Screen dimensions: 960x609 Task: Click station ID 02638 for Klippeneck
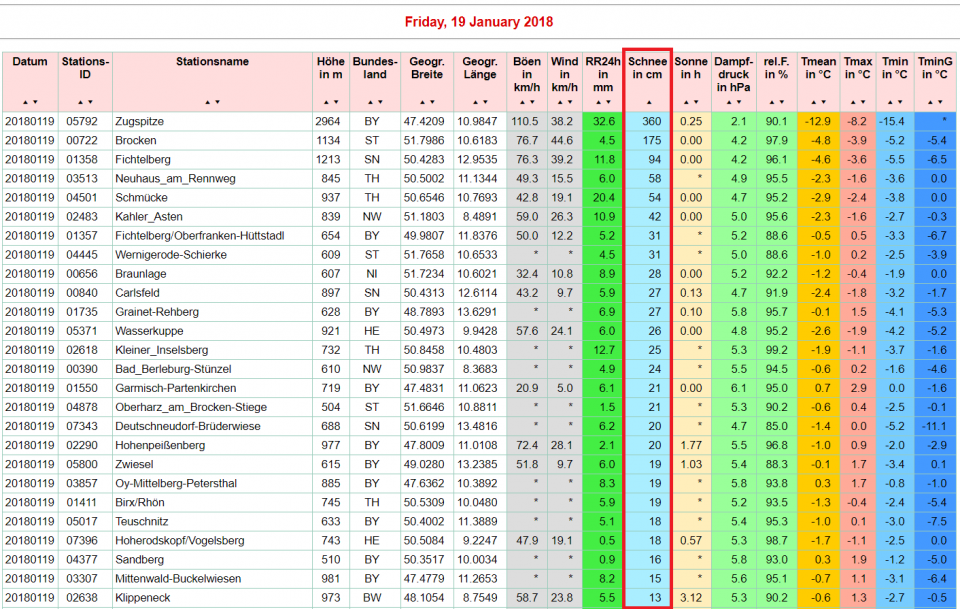pyautogui.click(x=82, y=597)
